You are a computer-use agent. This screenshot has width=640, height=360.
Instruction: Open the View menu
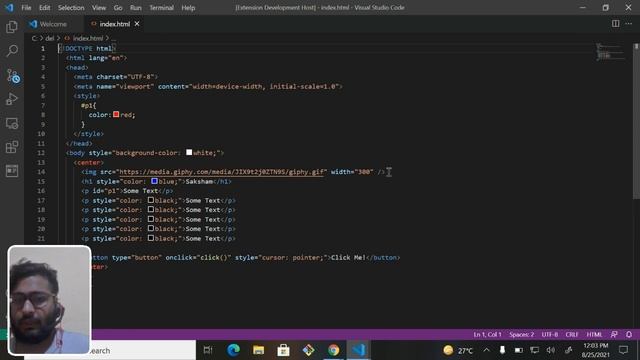tap(99, 8)
